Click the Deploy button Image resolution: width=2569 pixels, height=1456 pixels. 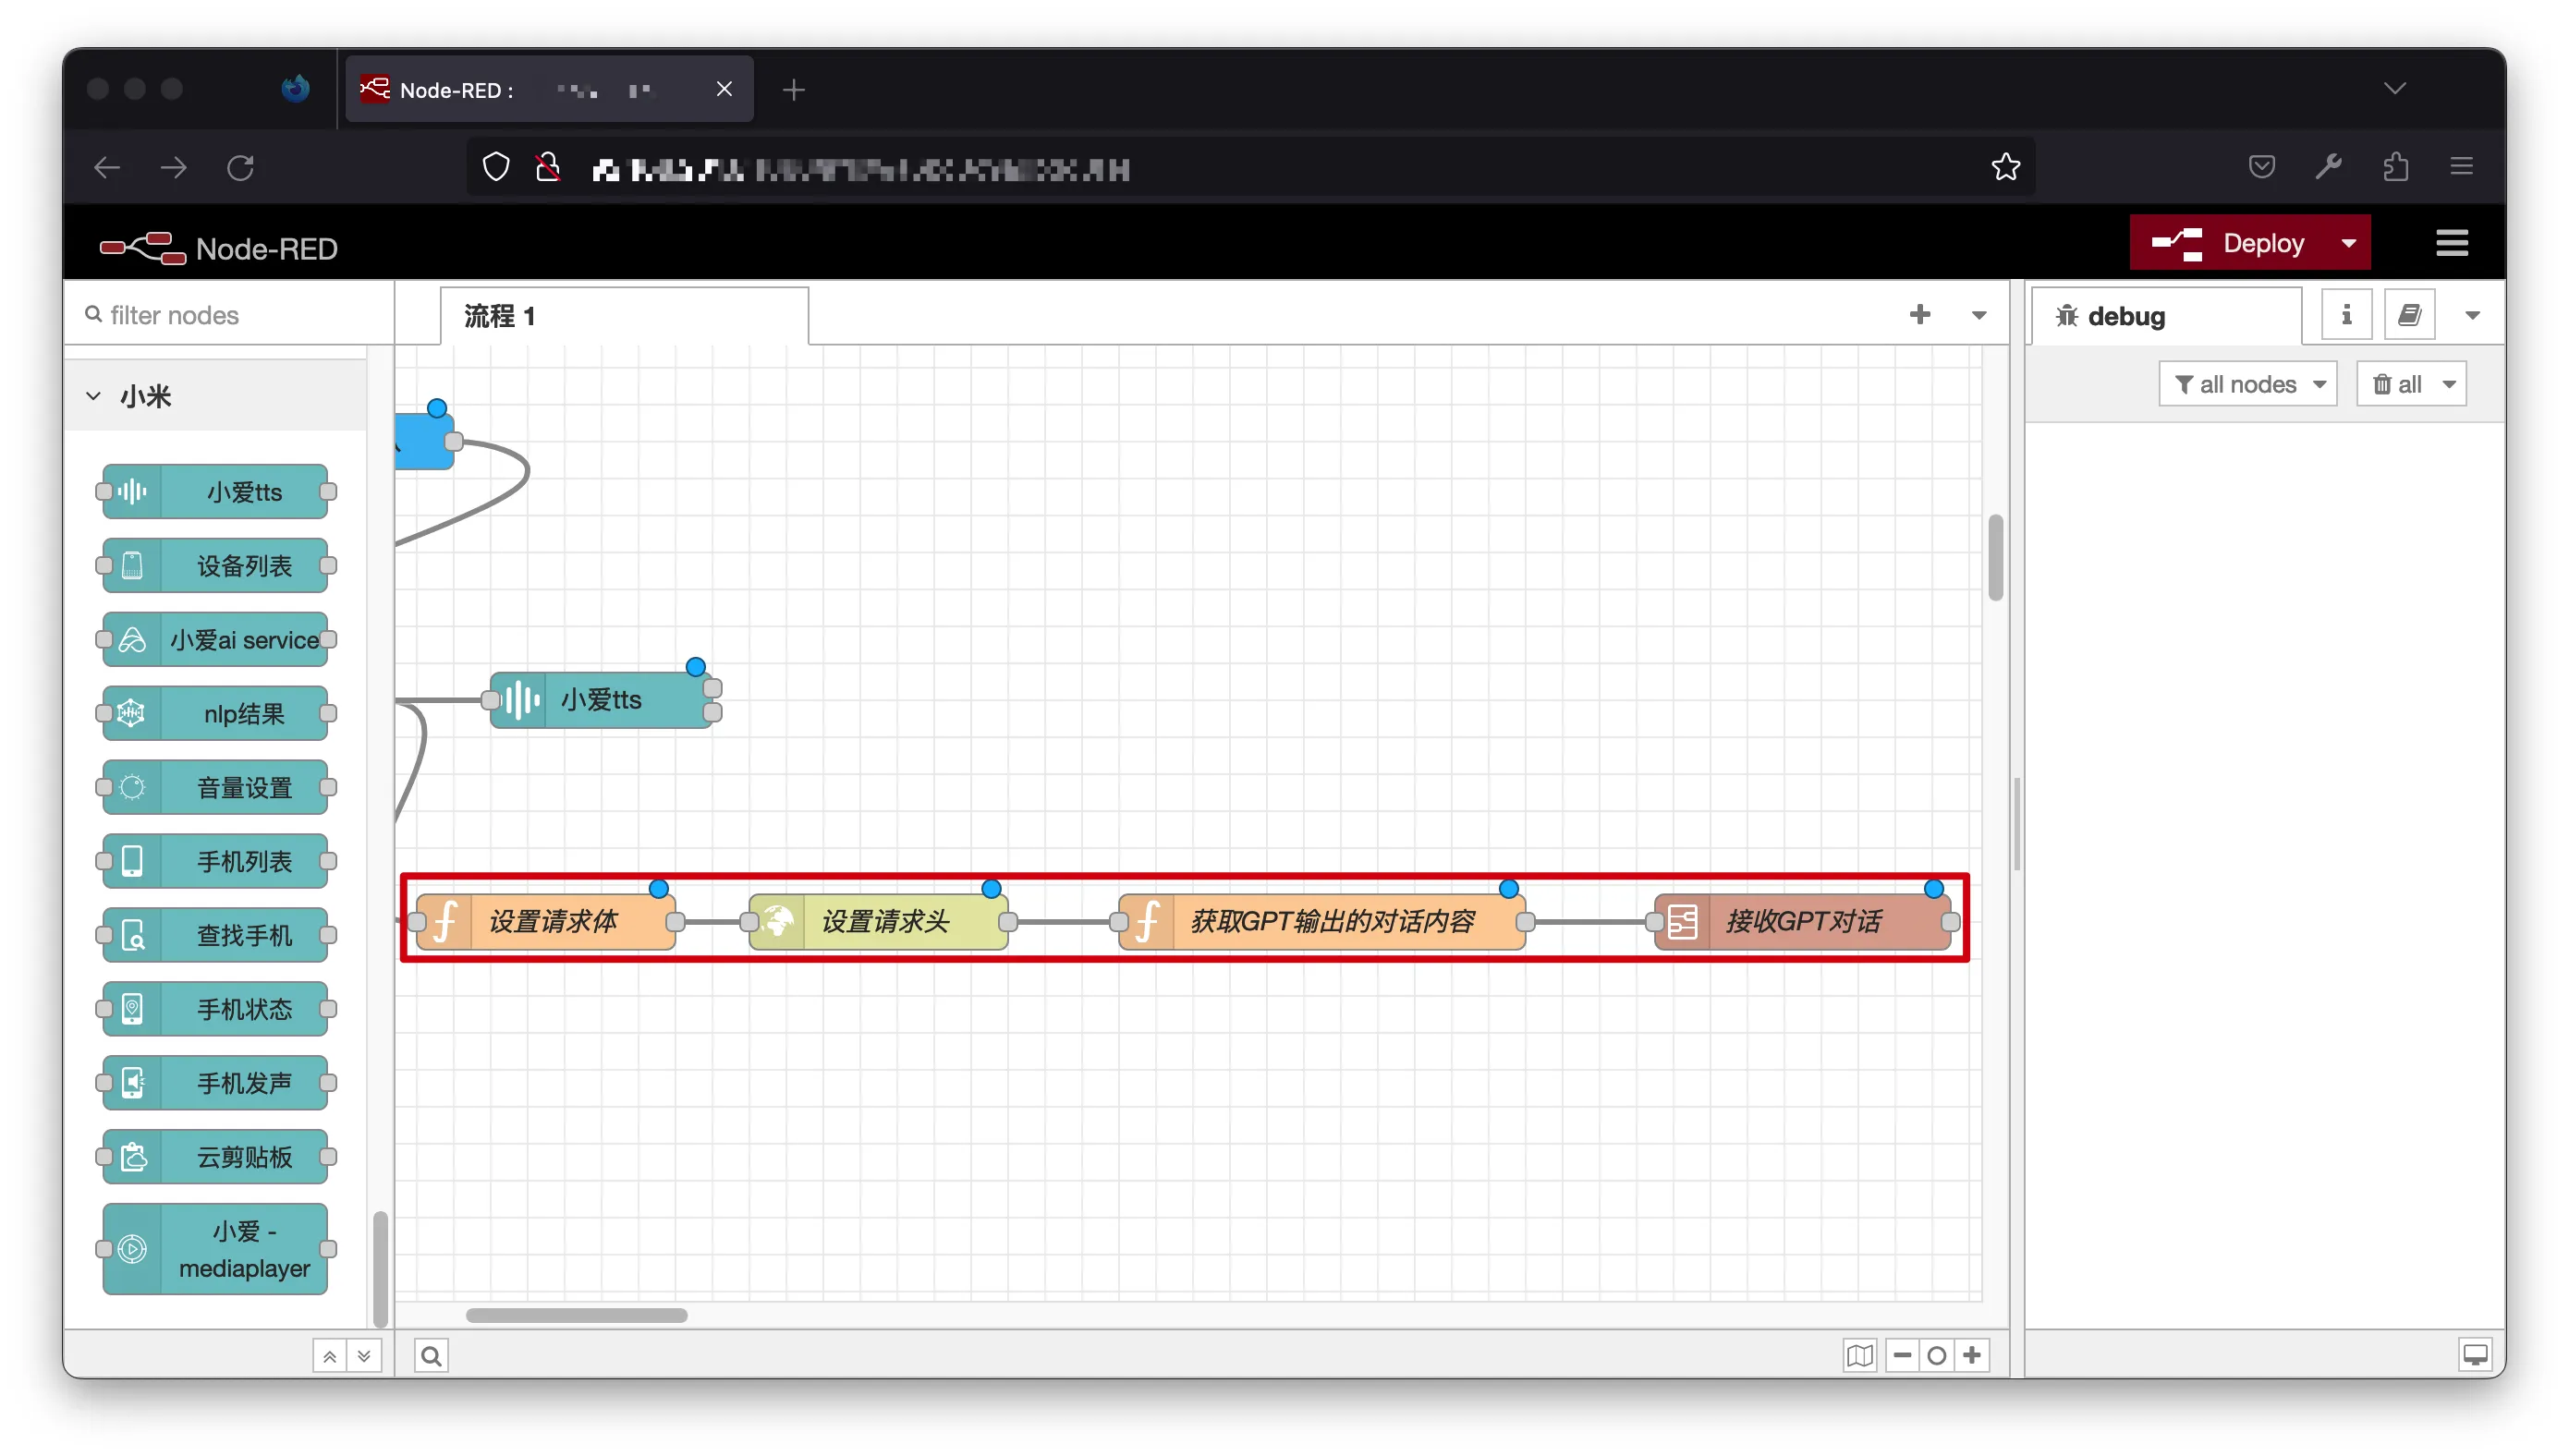click(x=2229, y=243)
